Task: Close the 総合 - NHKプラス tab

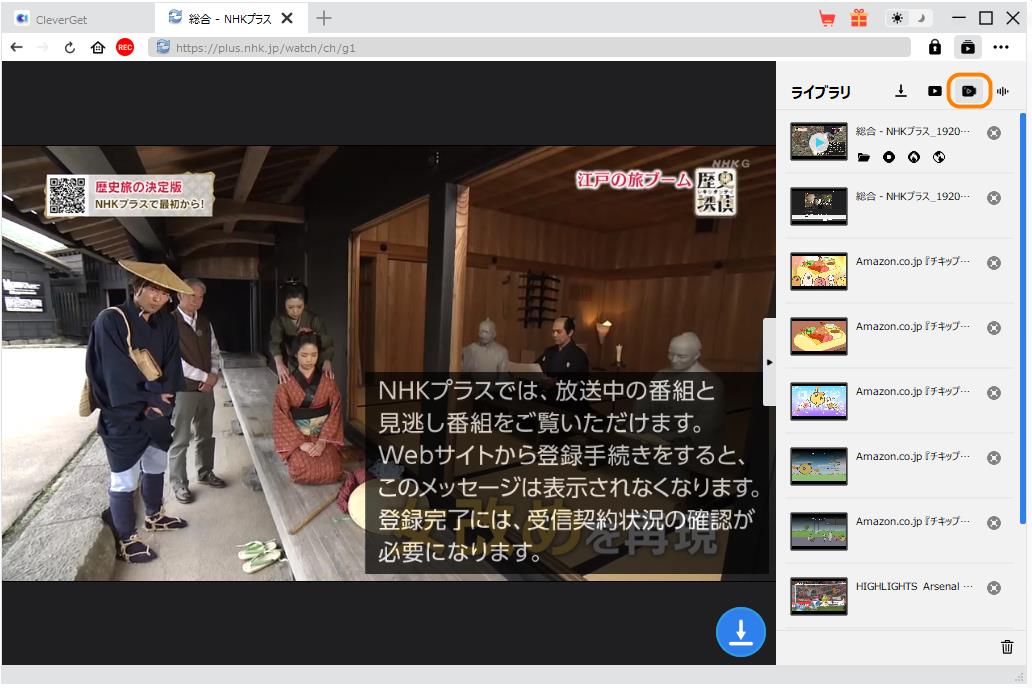Action: click(x=287, y=18)
